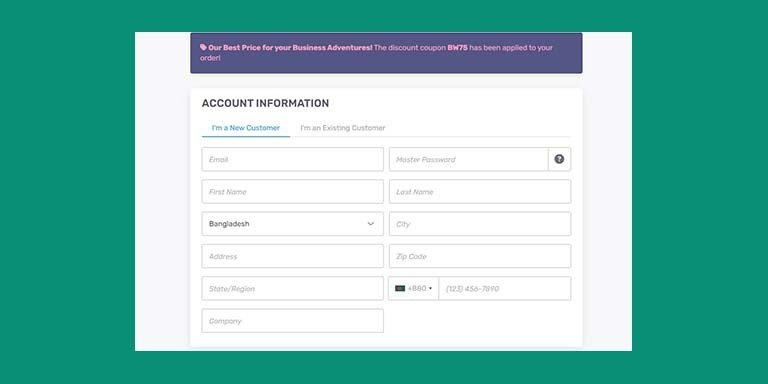
Task: Click into the Last Name field
Action: click(480, 192)
